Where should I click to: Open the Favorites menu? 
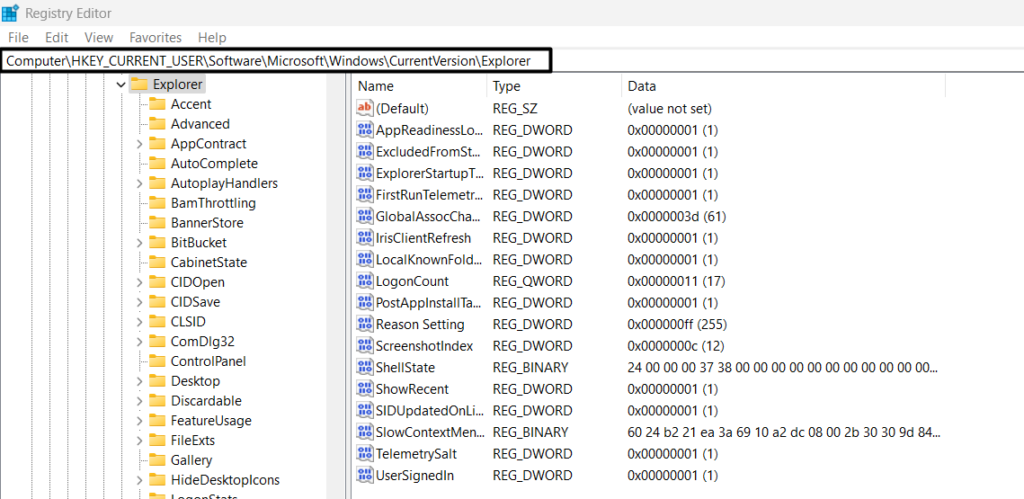click(155, 37)
